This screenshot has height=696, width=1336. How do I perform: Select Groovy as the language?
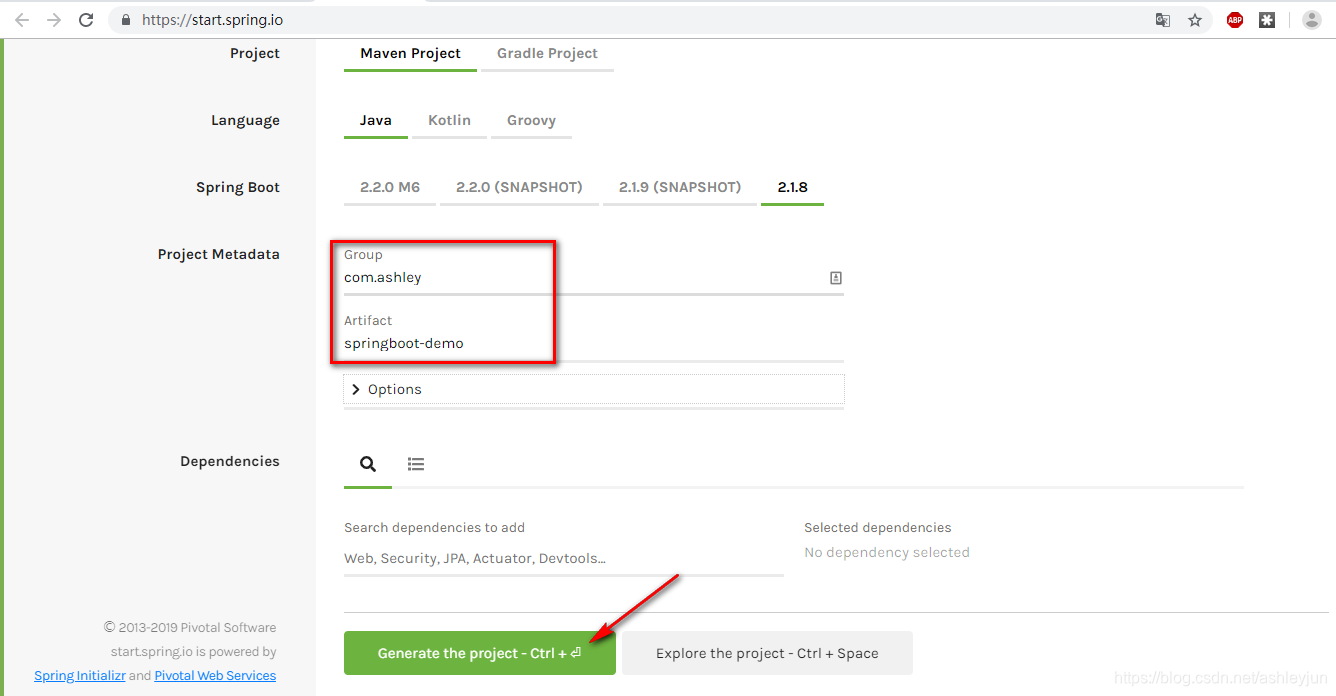pos(531,121)
